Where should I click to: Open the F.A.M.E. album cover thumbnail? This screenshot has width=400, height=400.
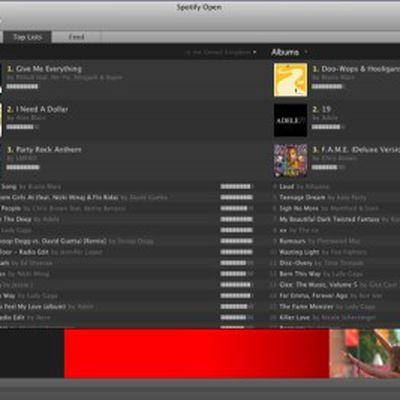(x=290, y=160)
